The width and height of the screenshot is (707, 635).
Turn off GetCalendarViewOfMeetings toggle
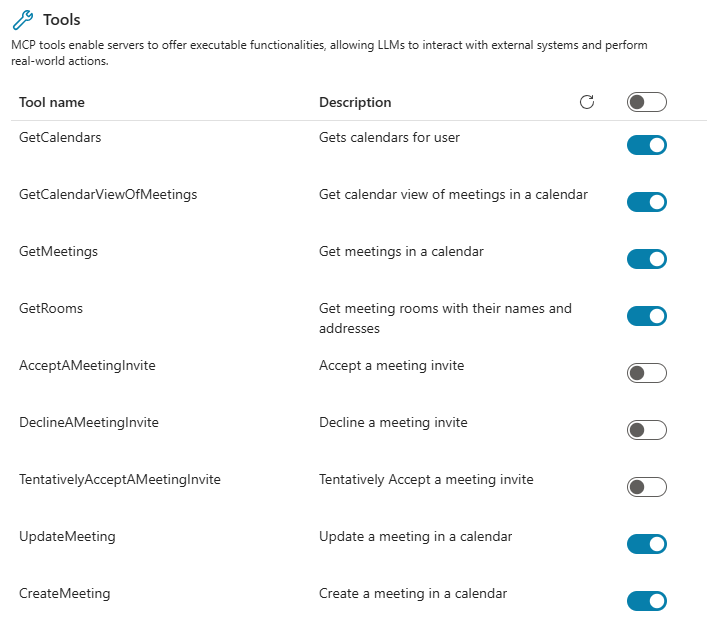pyautogui.click(x=646, y=202)
